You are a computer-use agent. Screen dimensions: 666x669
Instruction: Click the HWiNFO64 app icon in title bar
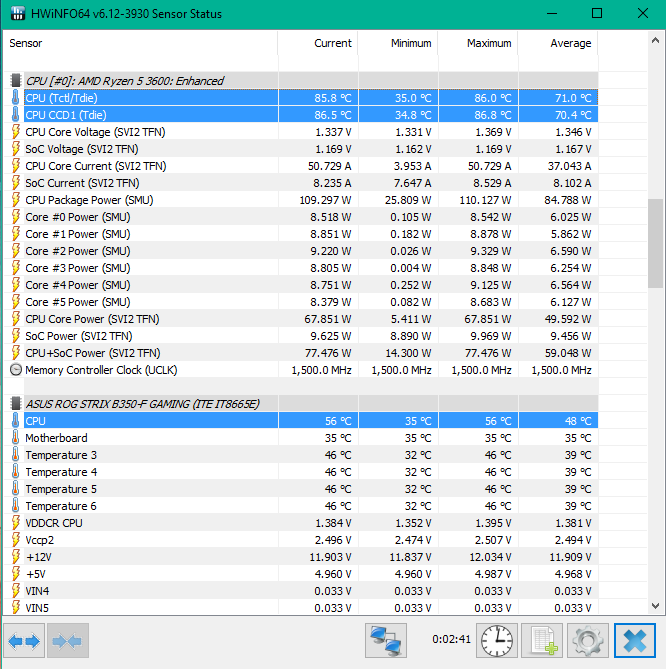[17, 13]
